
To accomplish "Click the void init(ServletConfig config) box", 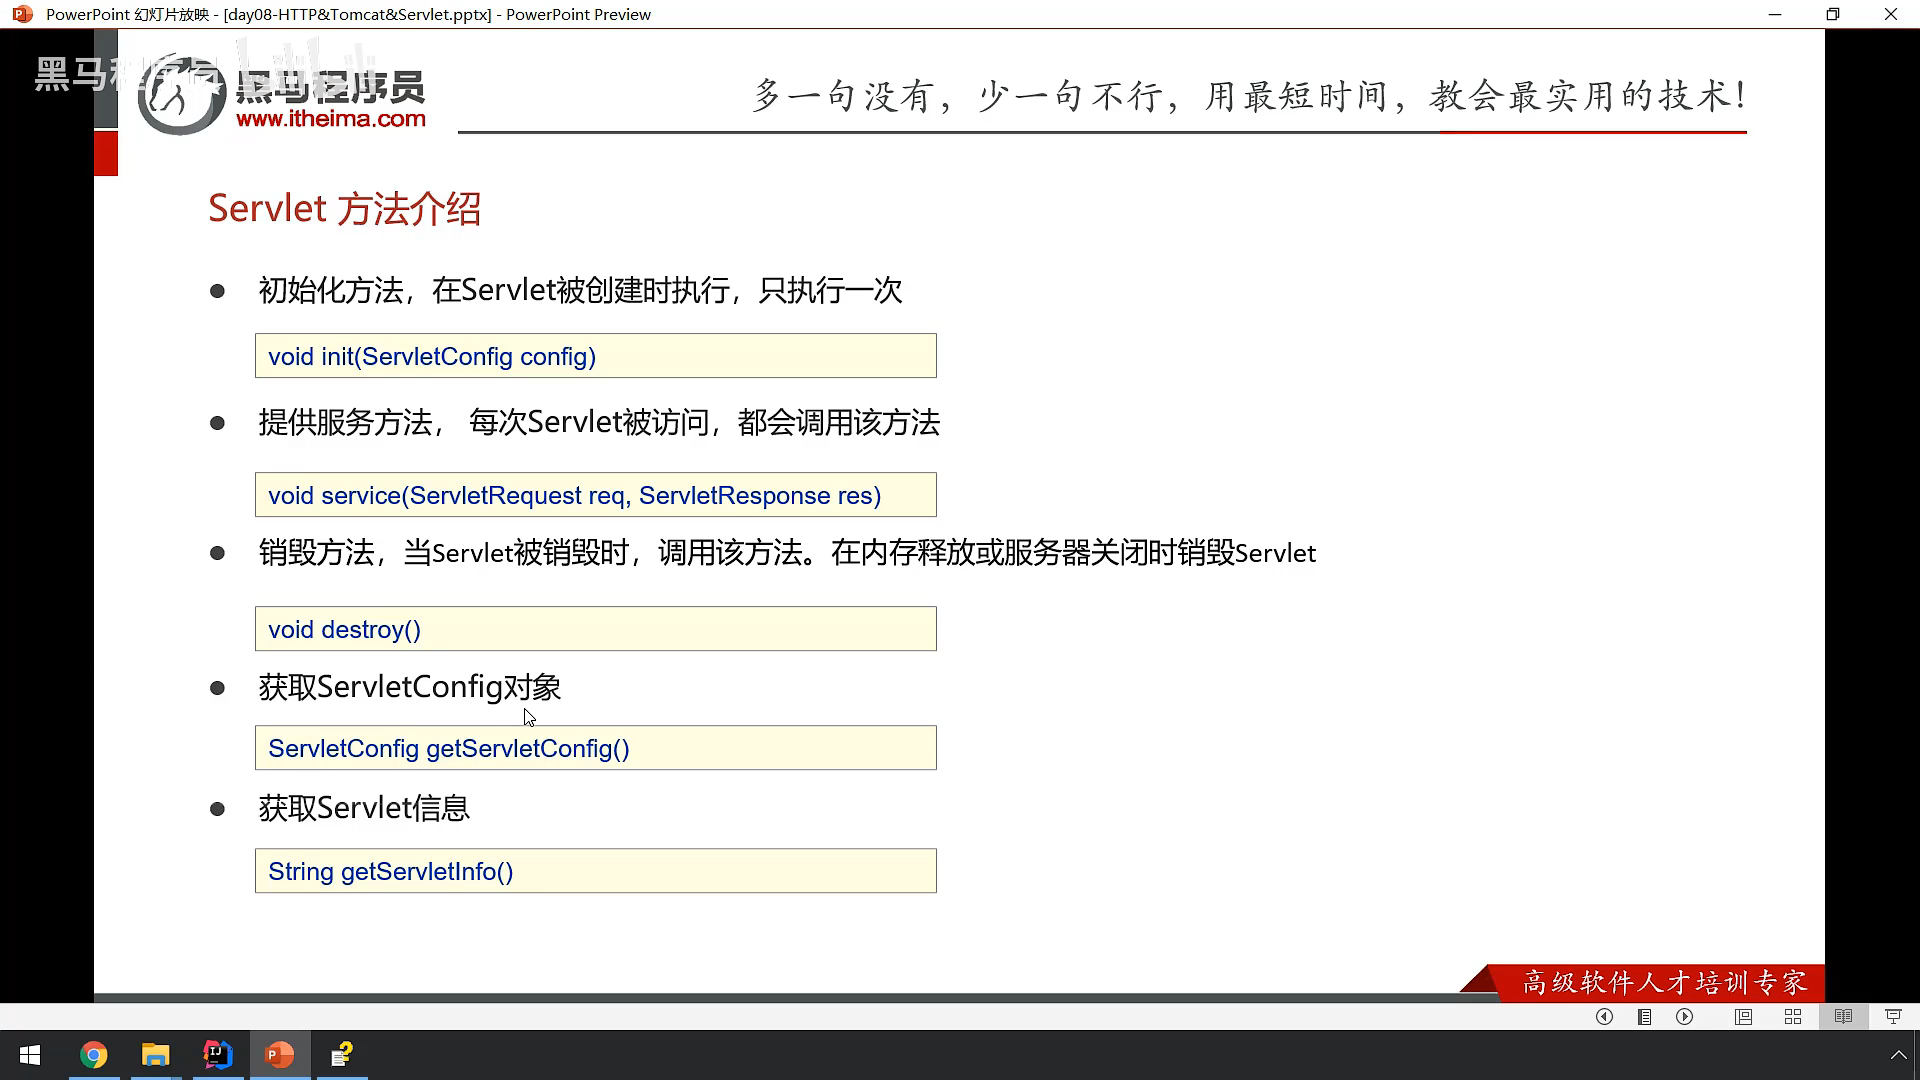I will (595, 356).
